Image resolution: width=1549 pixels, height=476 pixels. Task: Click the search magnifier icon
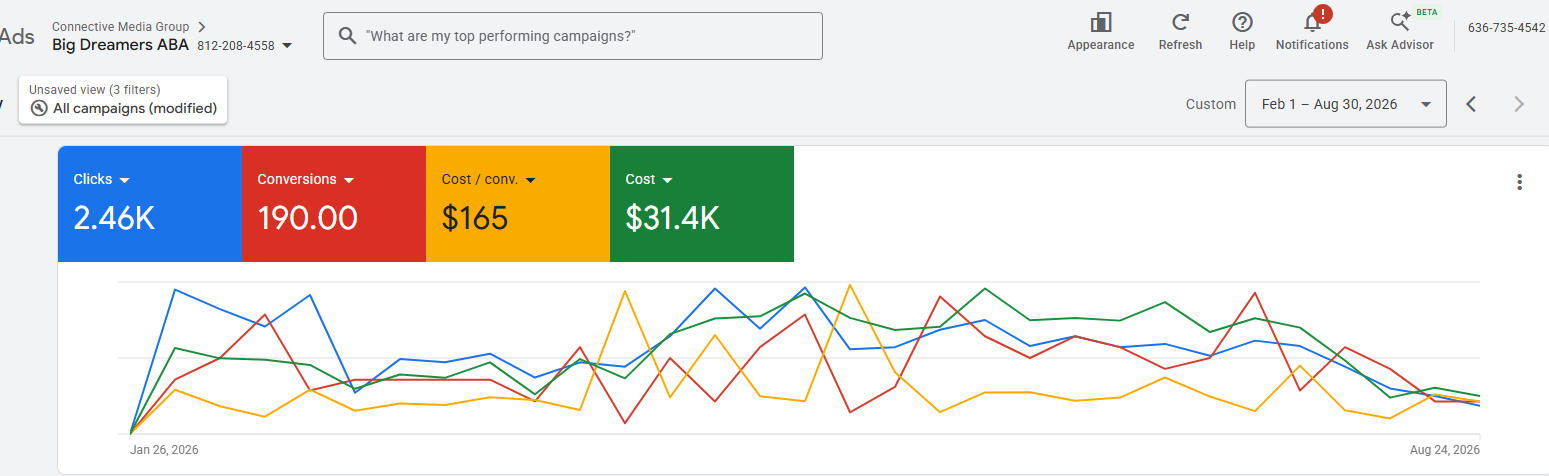pyautogui.click(x=347, y=36)
